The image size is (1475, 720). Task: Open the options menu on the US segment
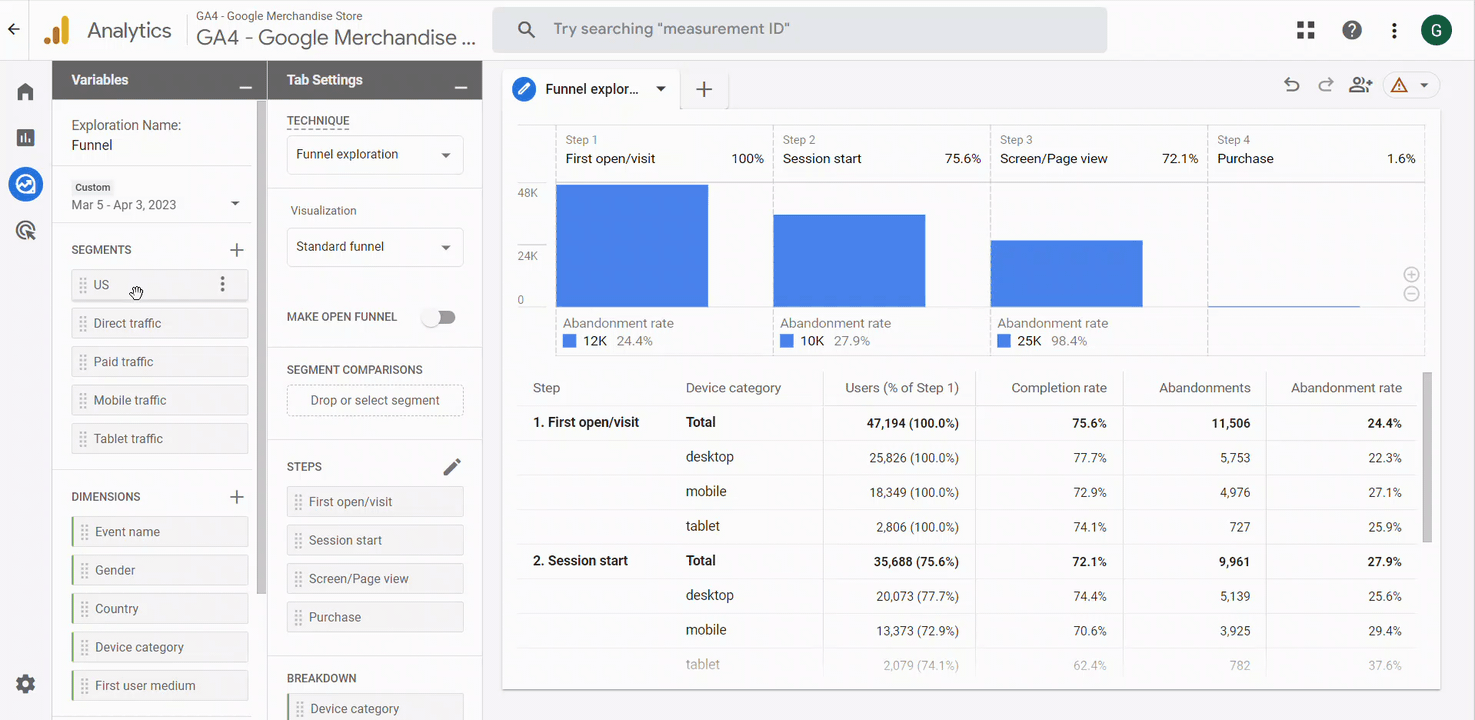point(222,284)
